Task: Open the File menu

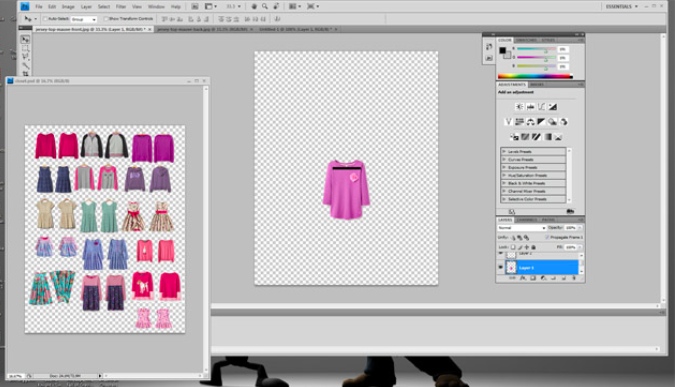Action: 39,7
